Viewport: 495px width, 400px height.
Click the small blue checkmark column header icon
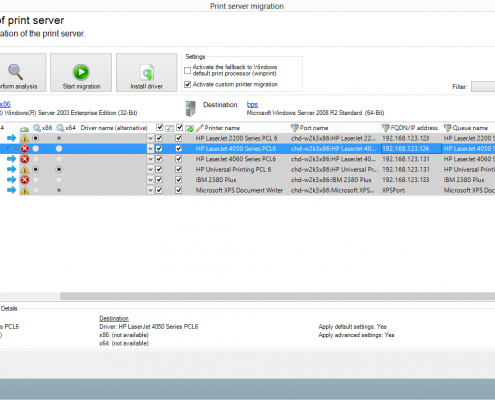[x=169, y=128]
